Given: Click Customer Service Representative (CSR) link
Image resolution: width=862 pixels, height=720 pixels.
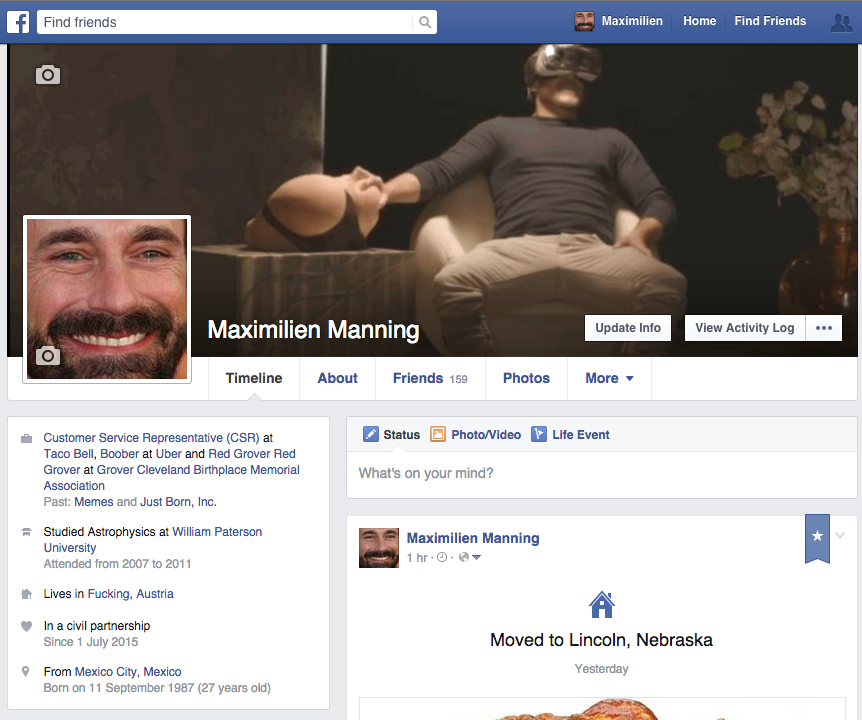Looking at the screenshot, I should click(x=151, y=437).
